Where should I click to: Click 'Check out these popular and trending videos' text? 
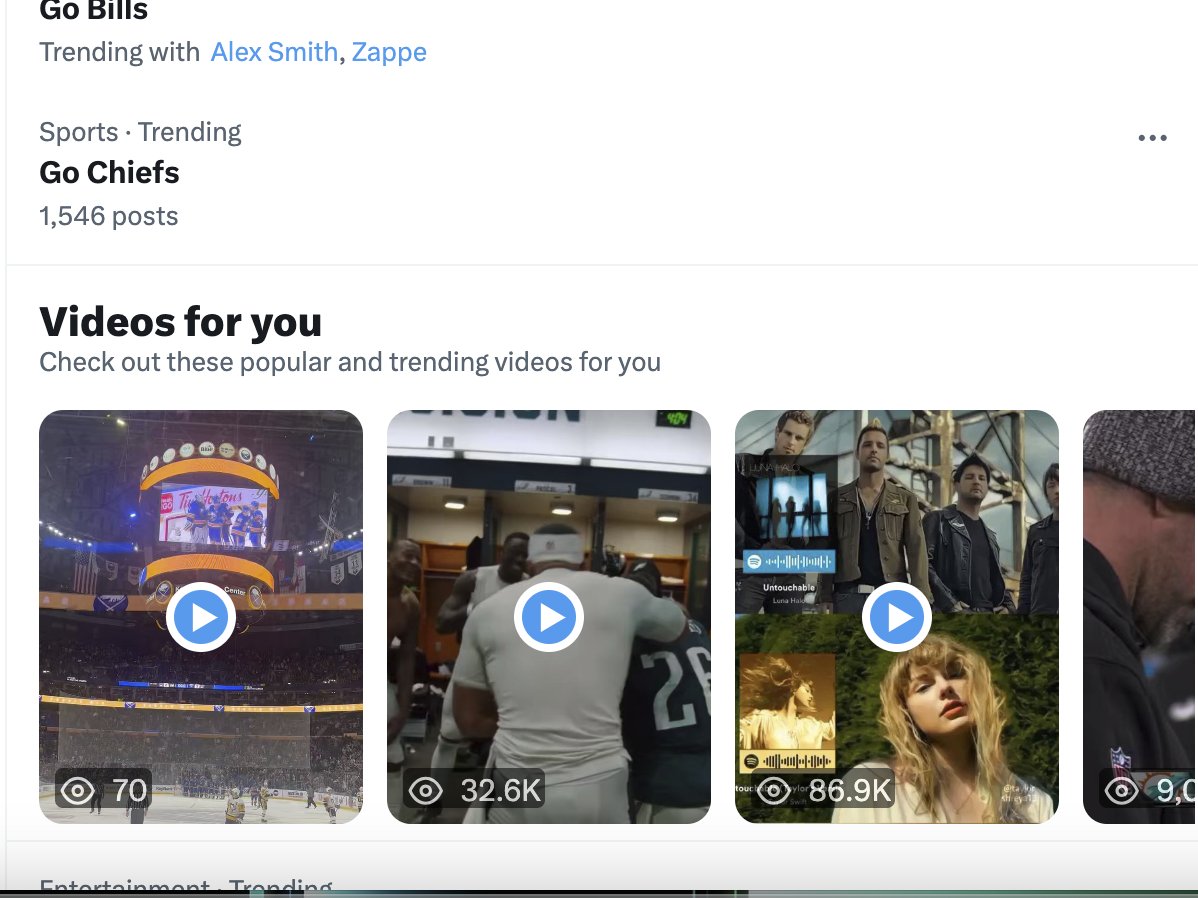point(350,362)
